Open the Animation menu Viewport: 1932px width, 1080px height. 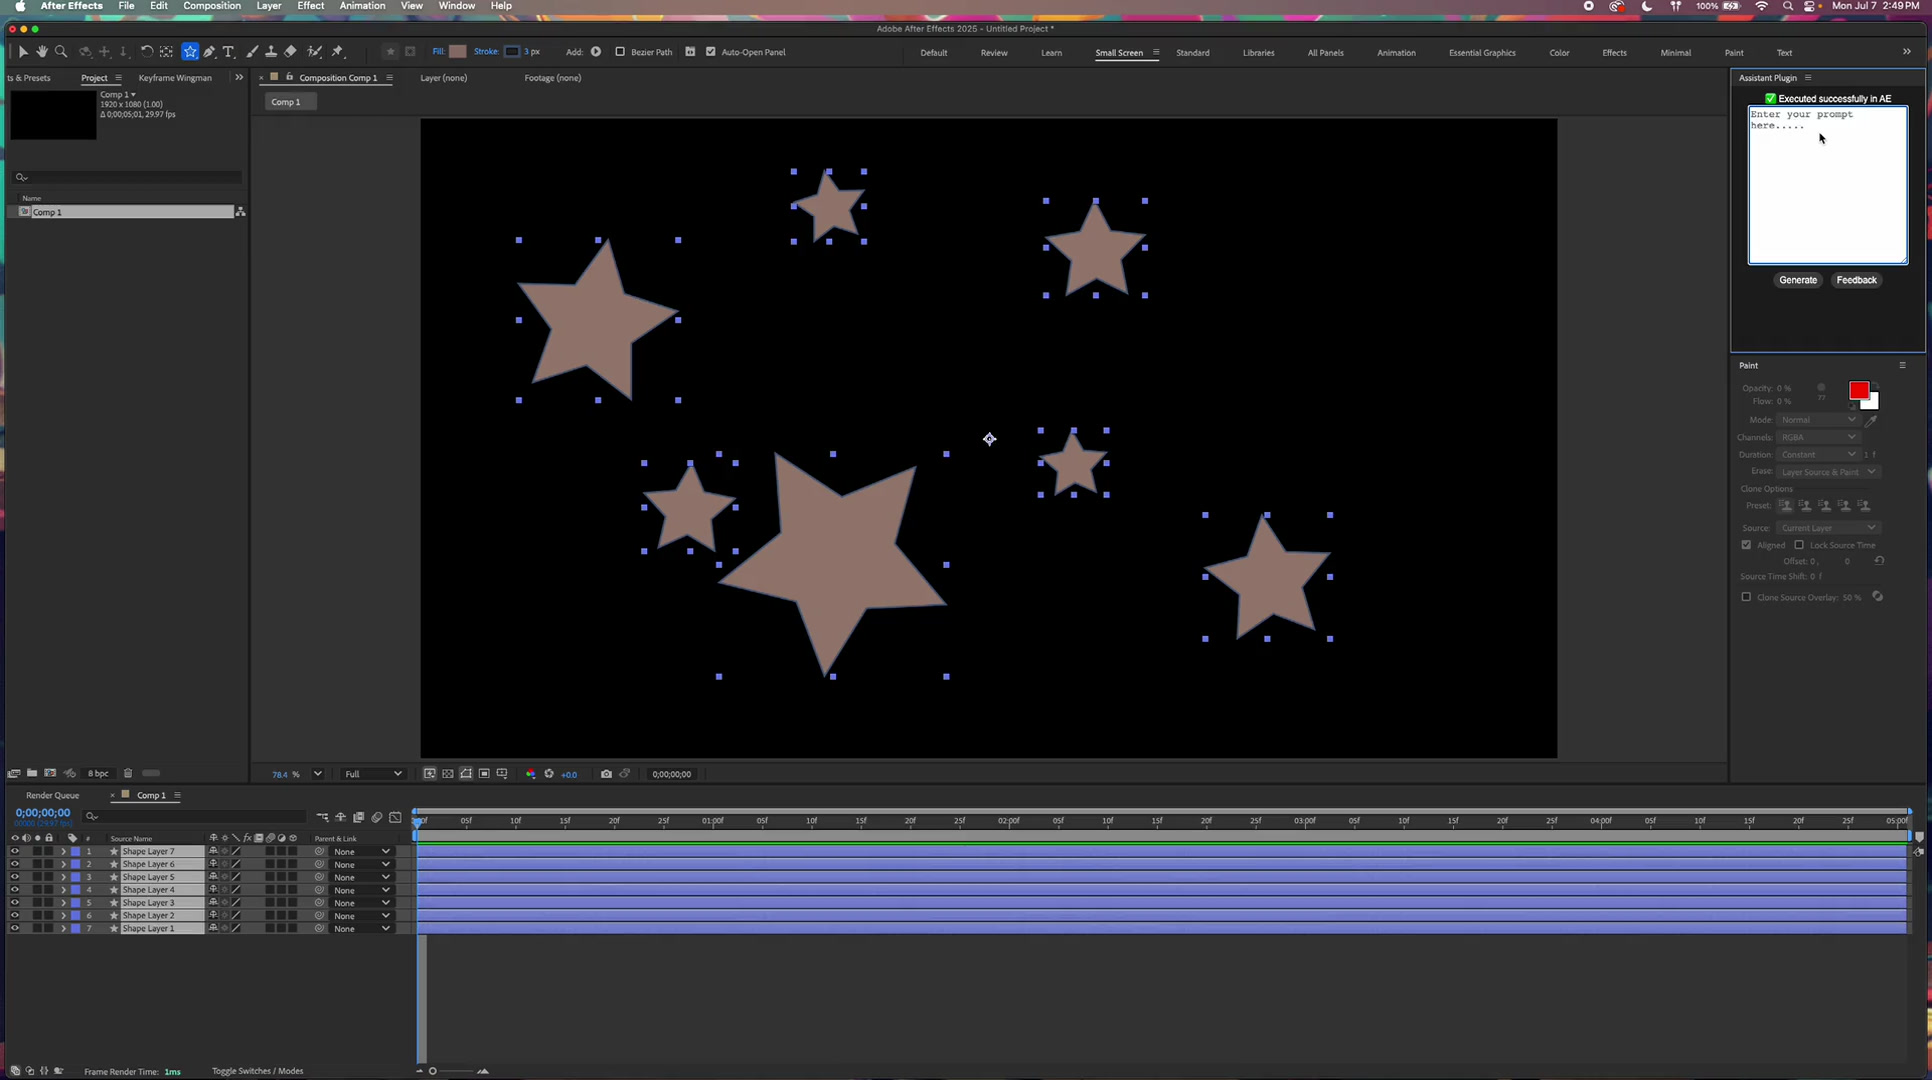click(x=362, y=6)
